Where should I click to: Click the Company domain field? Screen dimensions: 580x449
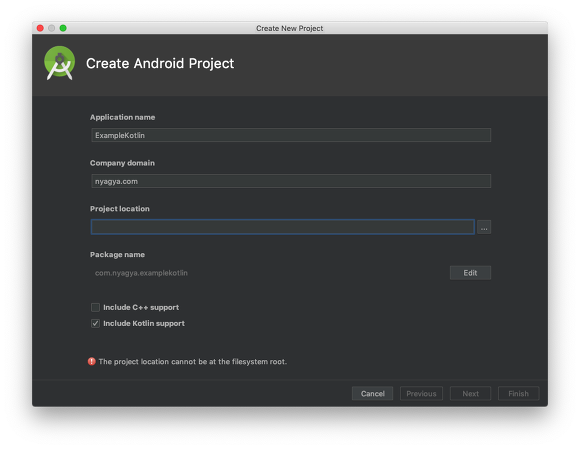tap(291, 181)
